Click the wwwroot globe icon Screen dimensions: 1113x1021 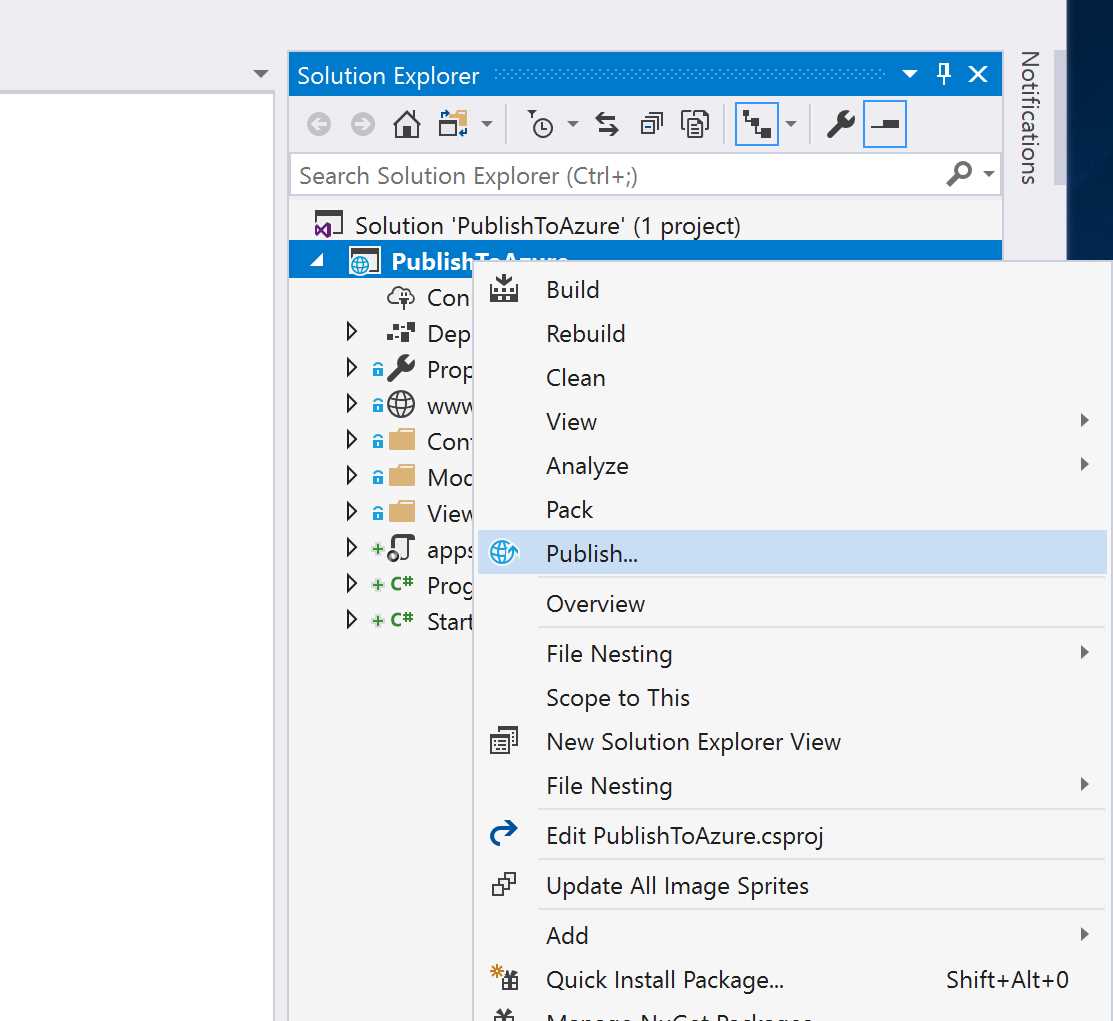pos(400,405)
